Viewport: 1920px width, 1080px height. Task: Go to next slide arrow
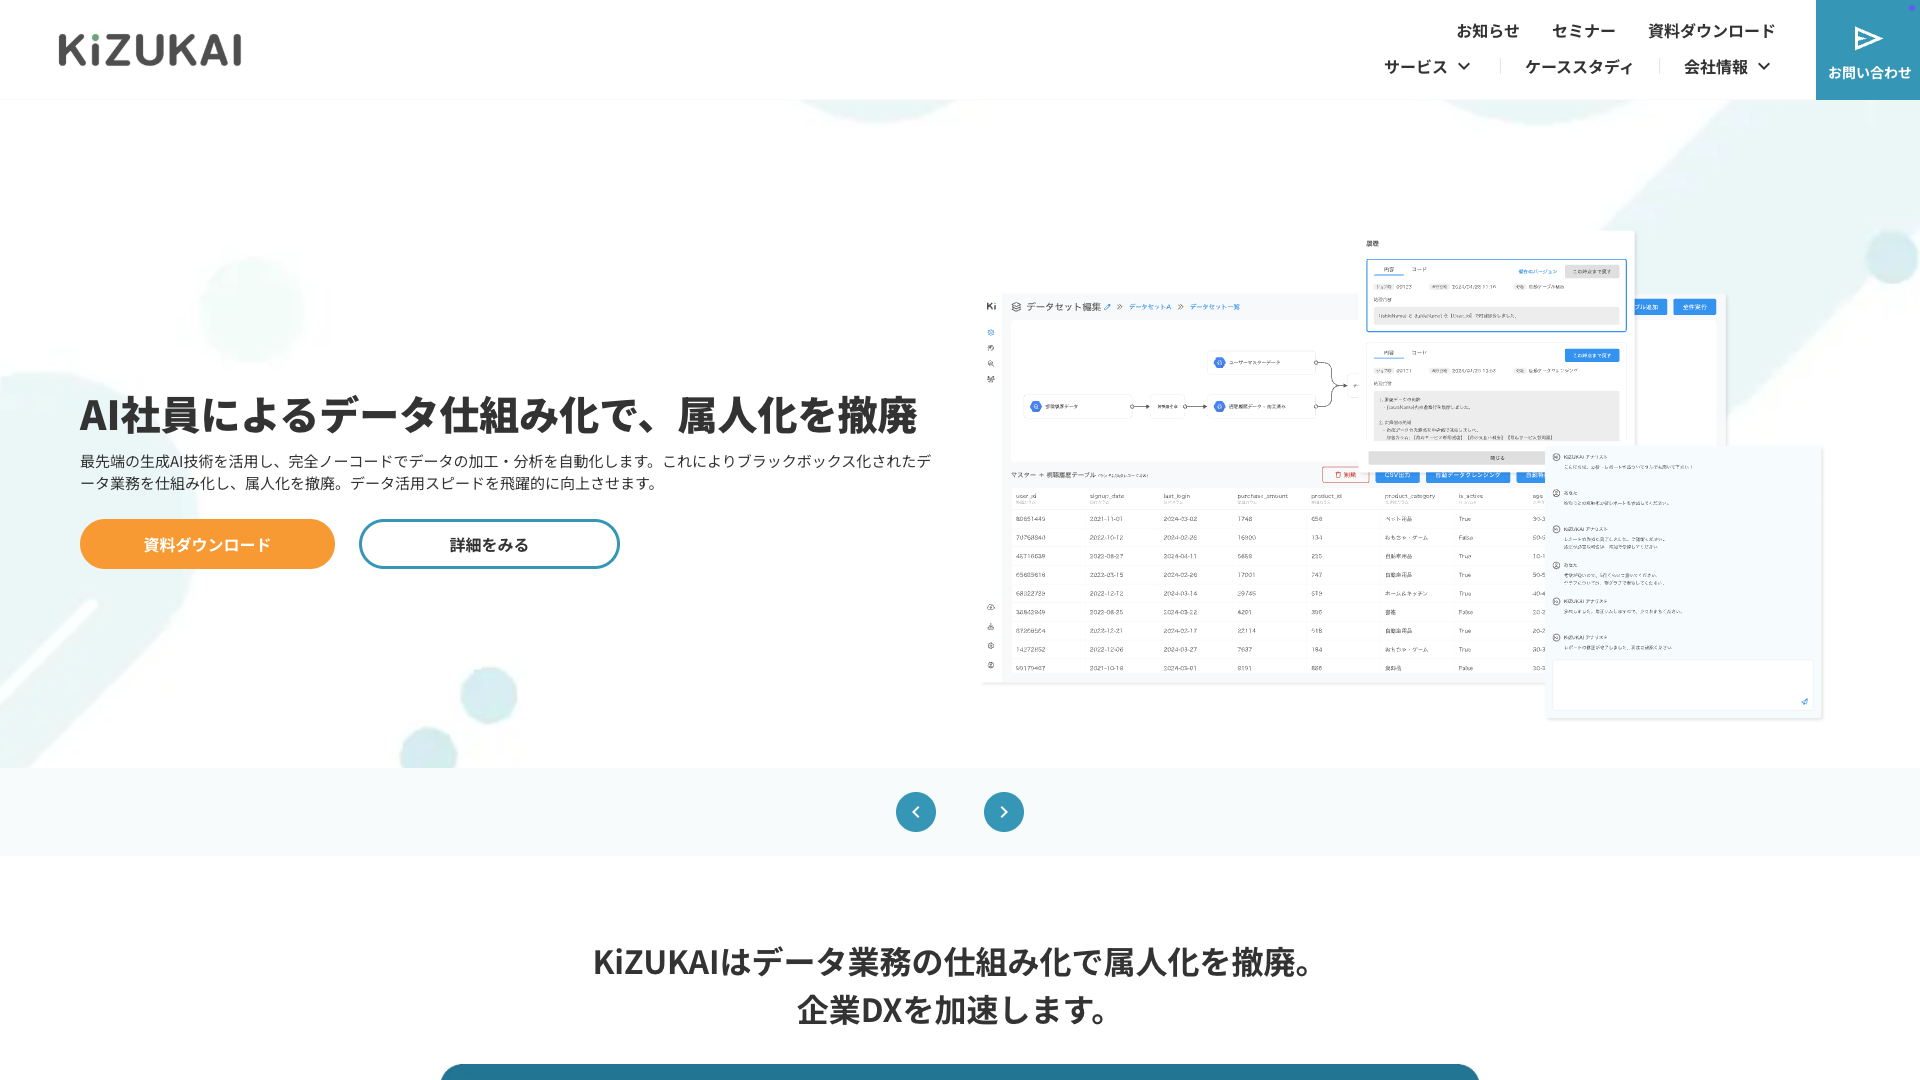(1004, 812)
